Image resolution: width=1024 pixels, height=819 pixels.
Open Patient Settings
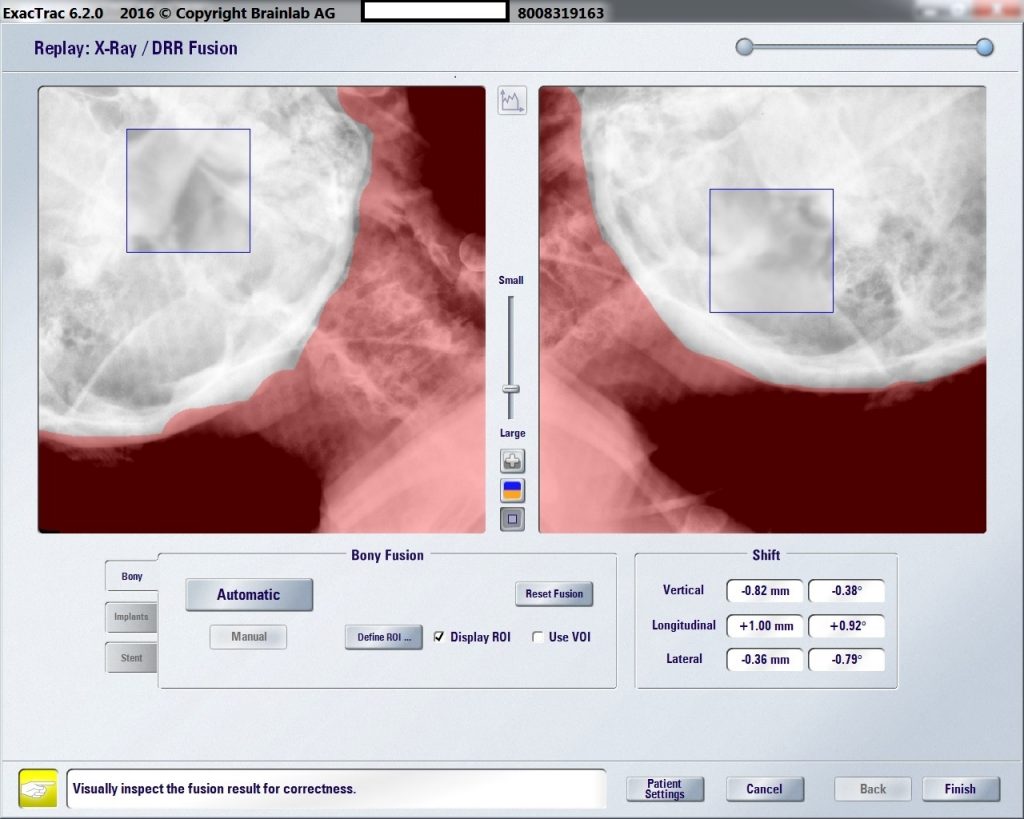tap(665, 789)
